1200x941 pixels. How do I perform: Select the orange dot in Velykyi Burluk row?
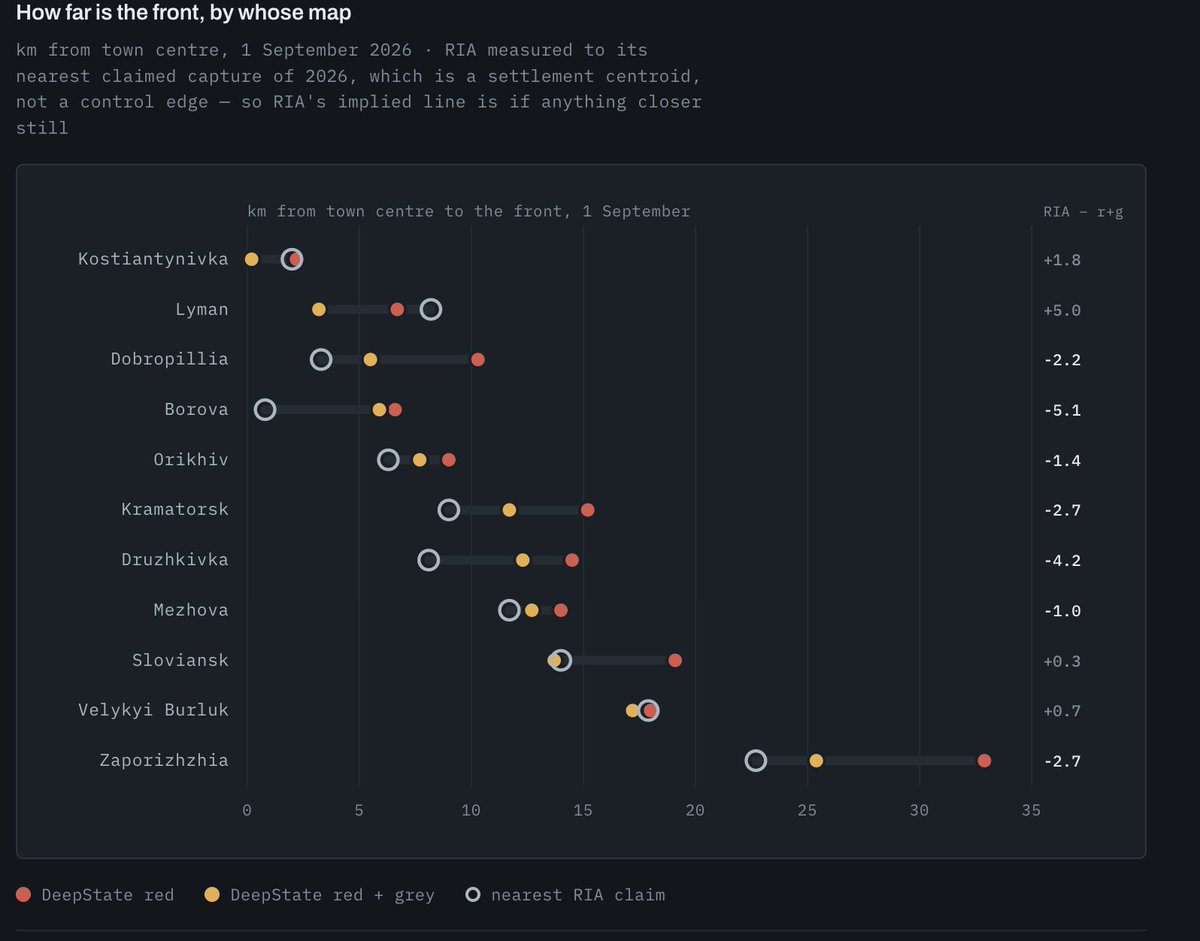coord(632,710)
